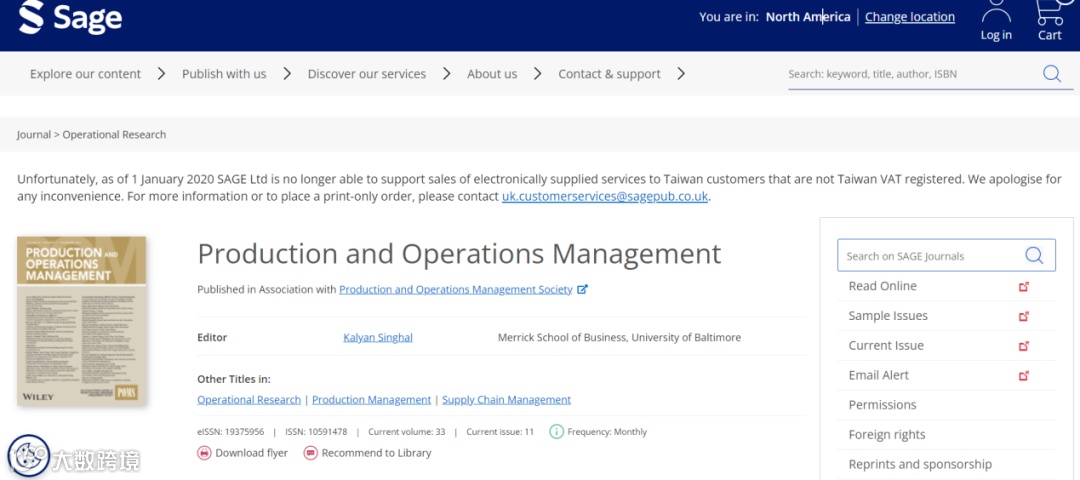Open Operational Research title link
The height and width of the screenshot is (480, 1080).
(x=249, y=399)
